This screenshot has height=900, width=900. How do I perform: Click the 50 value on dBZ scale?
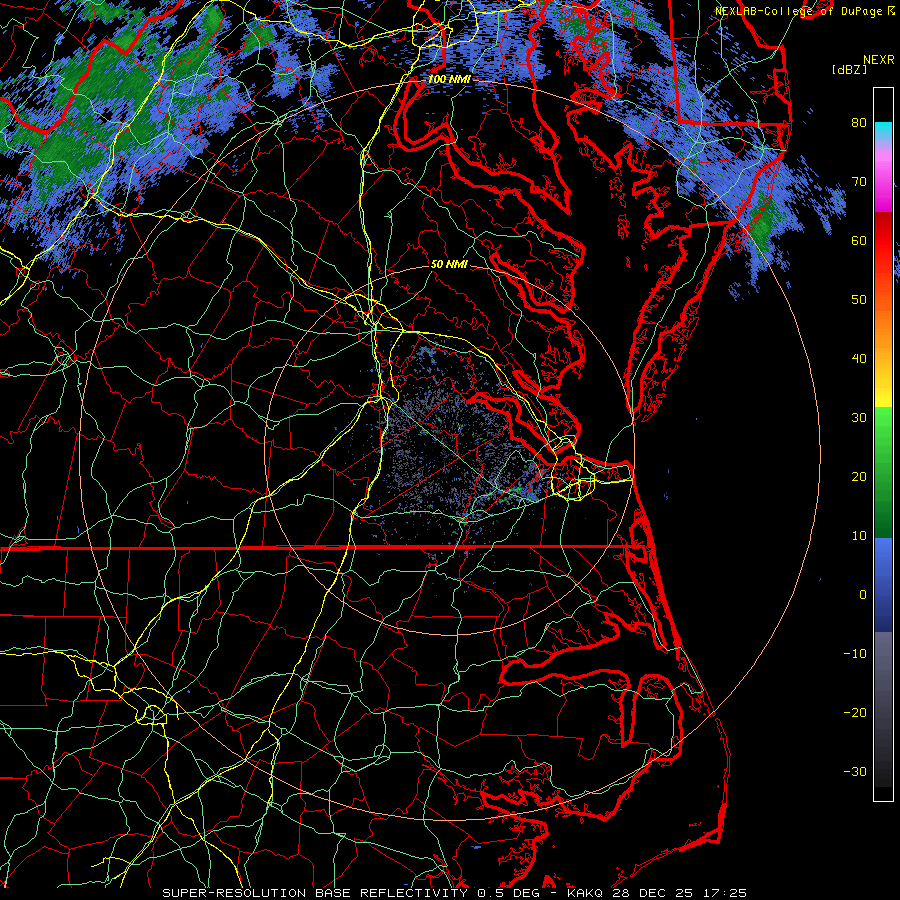[x=859, y=300]
